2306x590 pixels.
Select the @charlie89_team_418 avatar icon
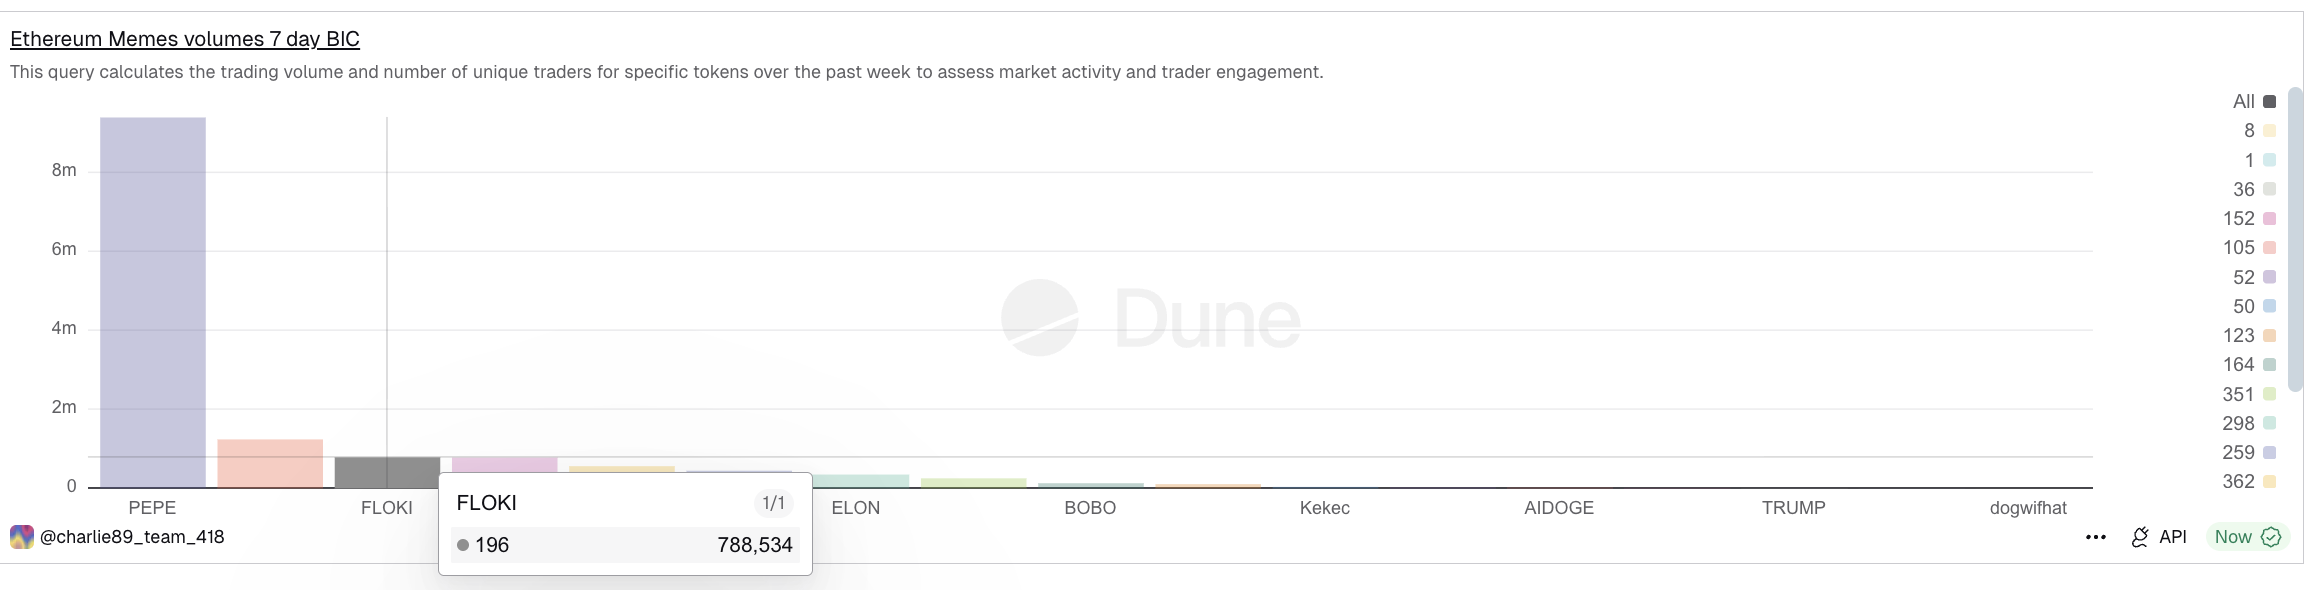(x=19, y=536)
